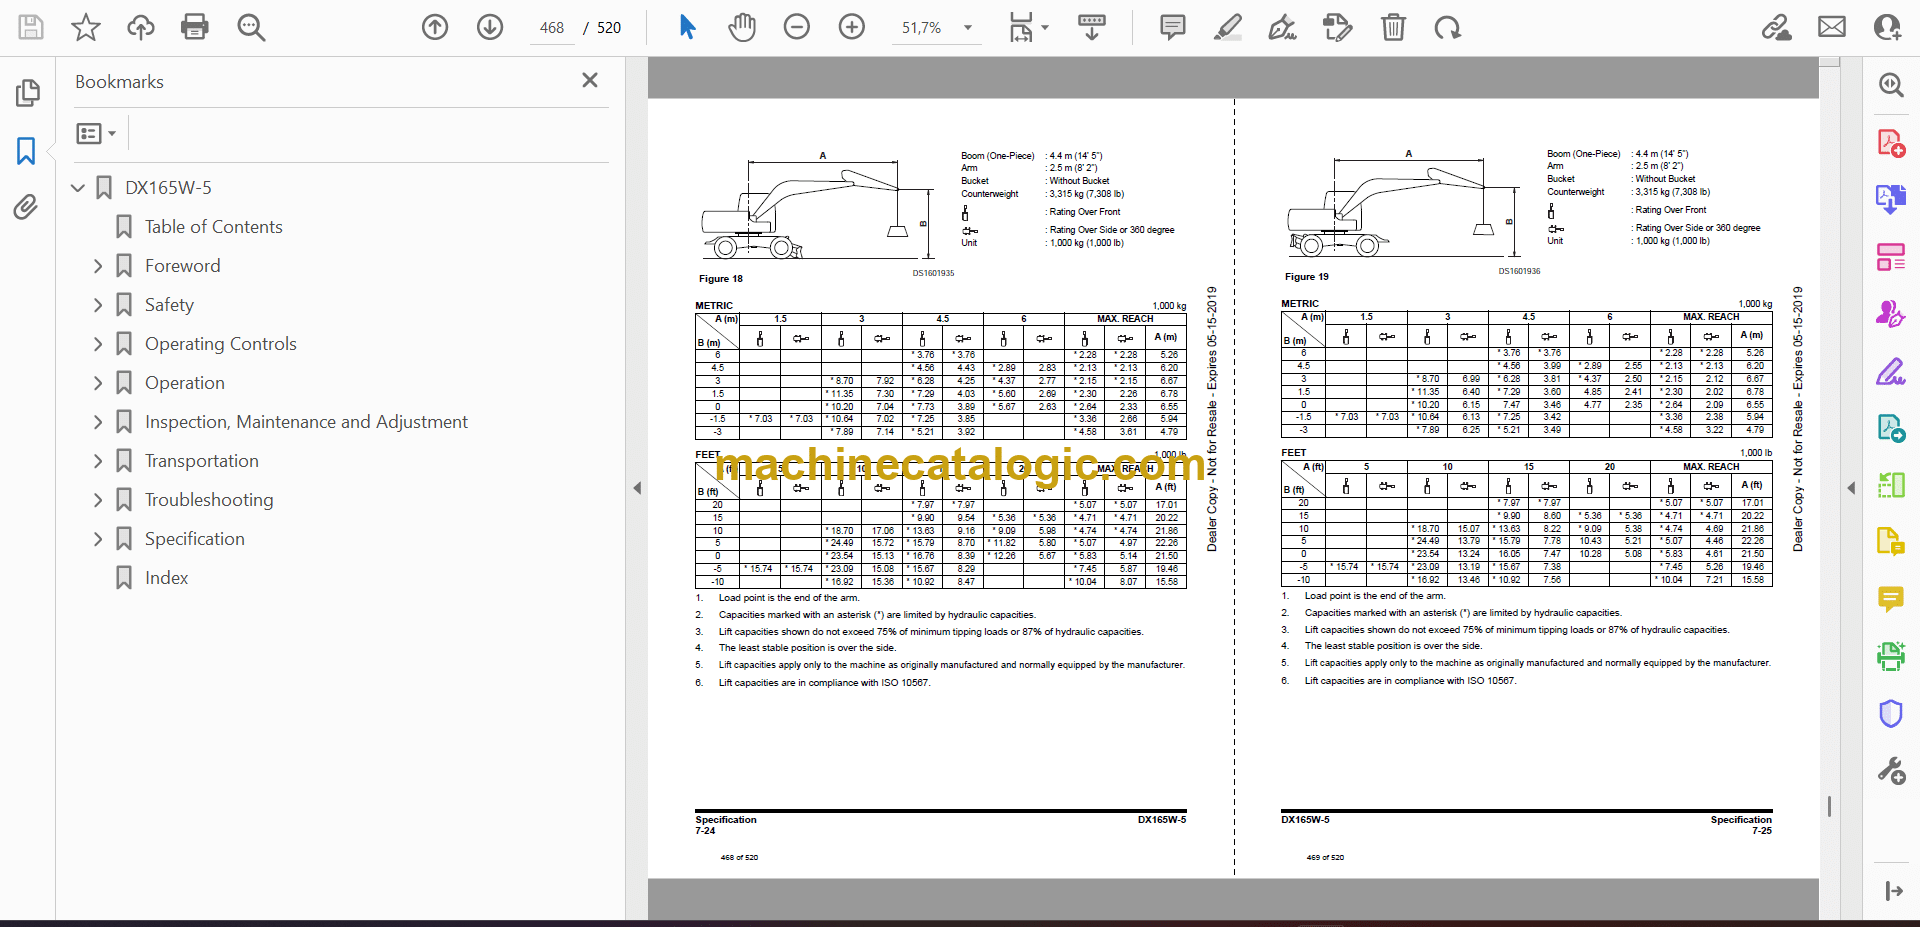This screenshot has width=1920, height=927.
Task: Expand the Safety bookmark
Action: (x=98, y=305)
